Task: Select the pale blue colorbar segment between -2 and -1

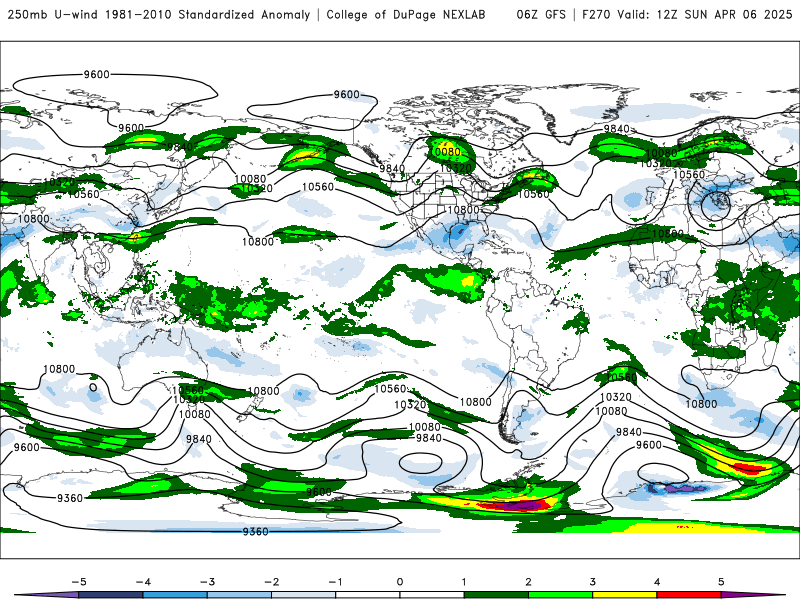Action: [304, 595]
